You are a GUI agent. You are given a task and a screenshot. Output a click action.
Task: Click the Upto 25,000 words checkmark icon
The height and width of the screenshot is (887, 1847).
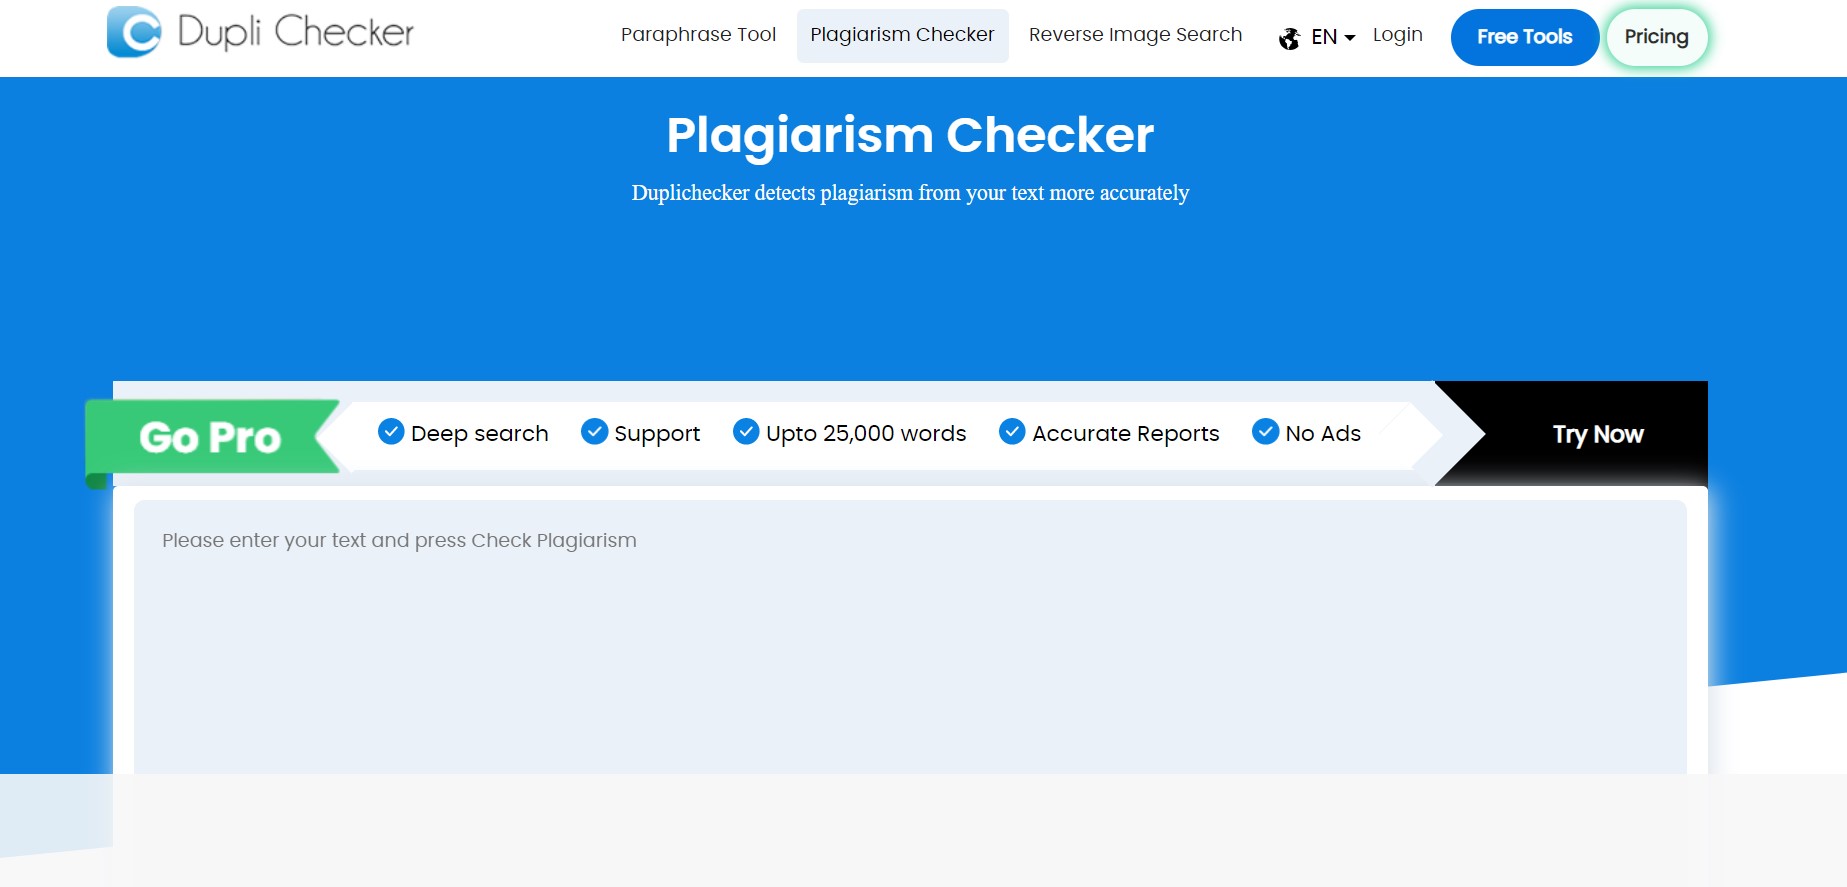746,432
